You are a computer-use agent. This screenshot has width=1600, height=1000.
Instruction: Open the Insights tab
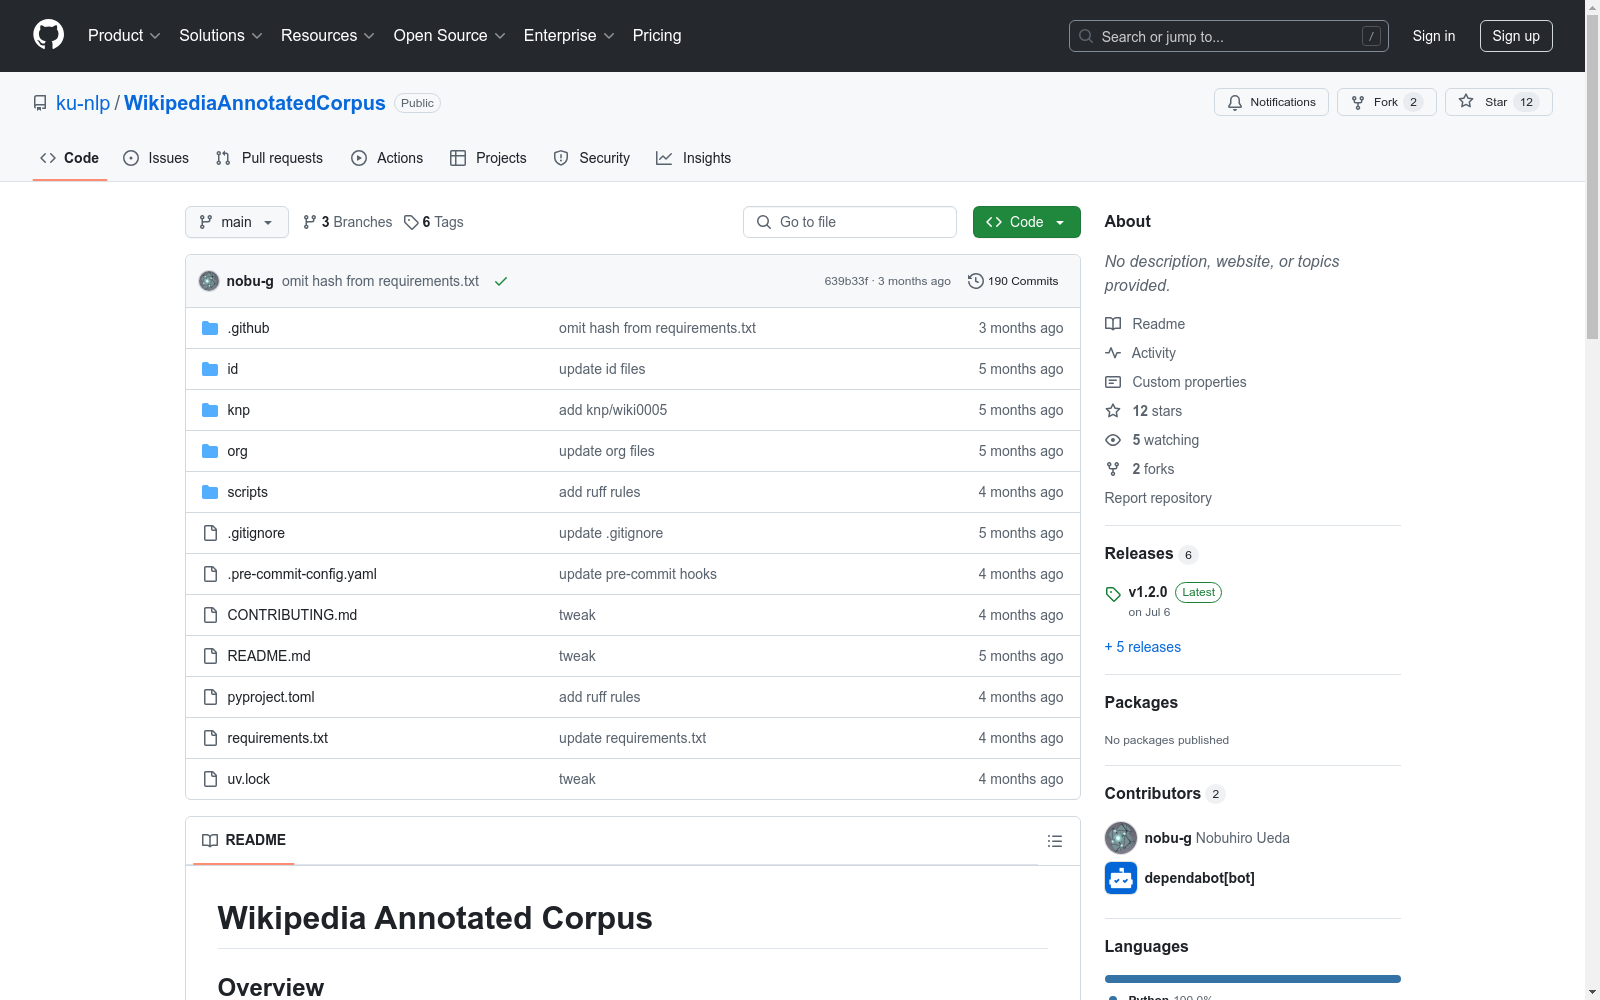coord(694,158)
